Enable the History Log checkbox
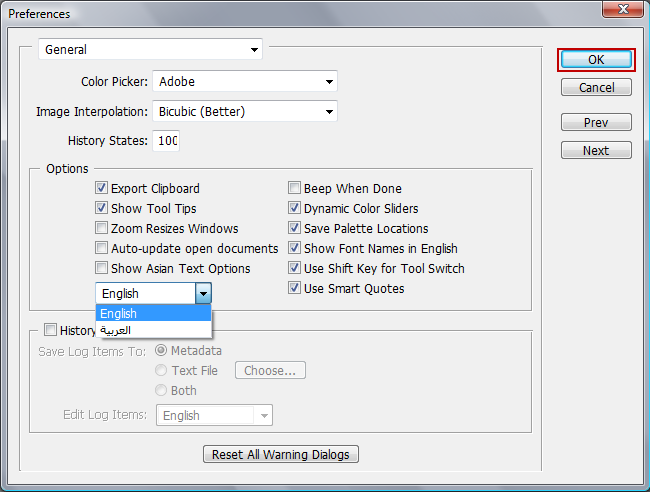The image size is (650, 492). [x=51, y=330]
